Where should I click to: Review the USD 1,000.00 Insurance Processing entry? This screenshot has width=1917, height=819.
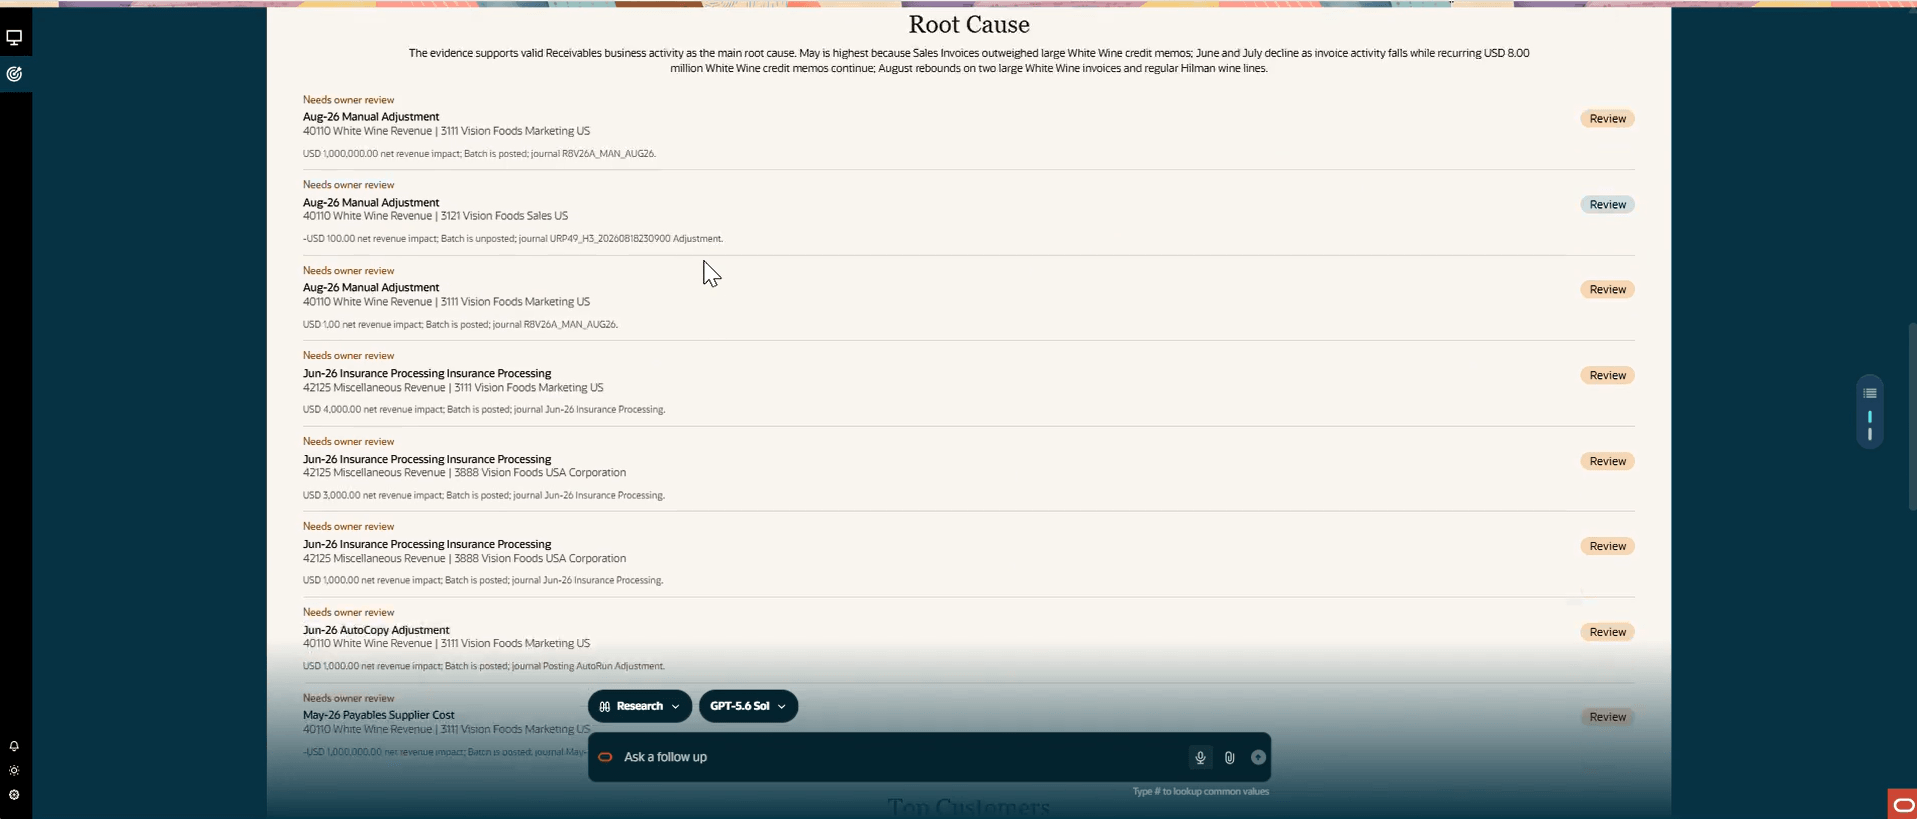coord(1607,546)
